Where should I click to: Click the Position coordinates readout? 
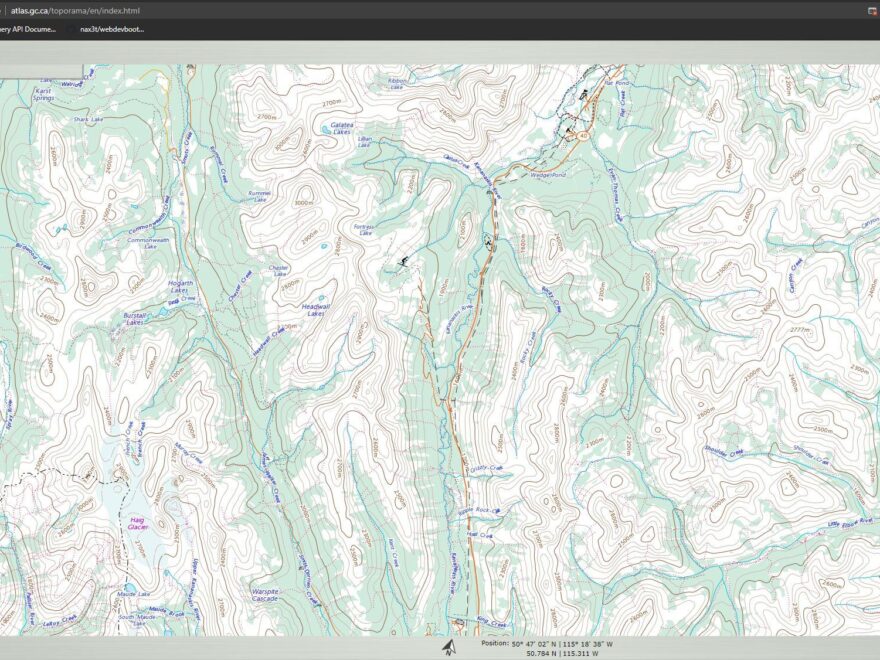(546, 648)
